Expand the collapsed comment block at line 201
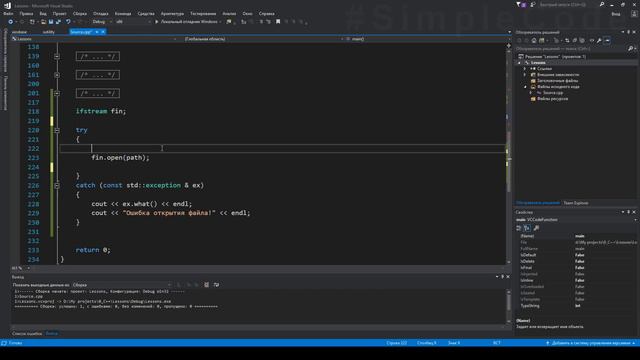The image size is (640, 360). [57, 93]
